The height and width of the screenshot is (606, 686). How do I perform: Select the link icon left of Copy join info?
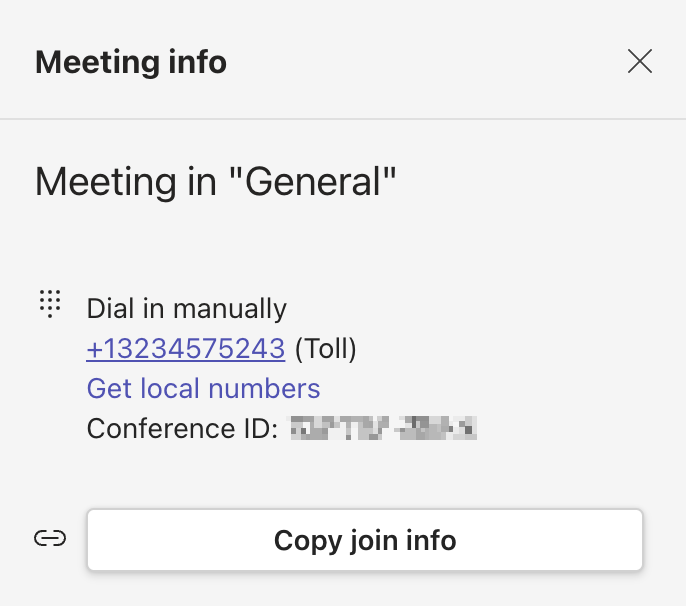(x=50, y=539)
